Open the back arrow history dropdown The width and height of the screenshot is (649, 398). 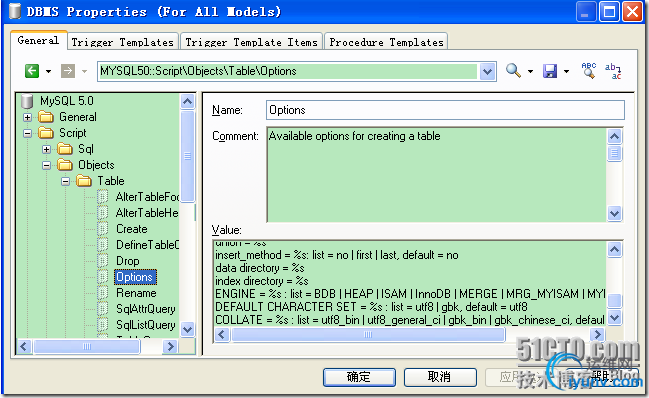48,71
